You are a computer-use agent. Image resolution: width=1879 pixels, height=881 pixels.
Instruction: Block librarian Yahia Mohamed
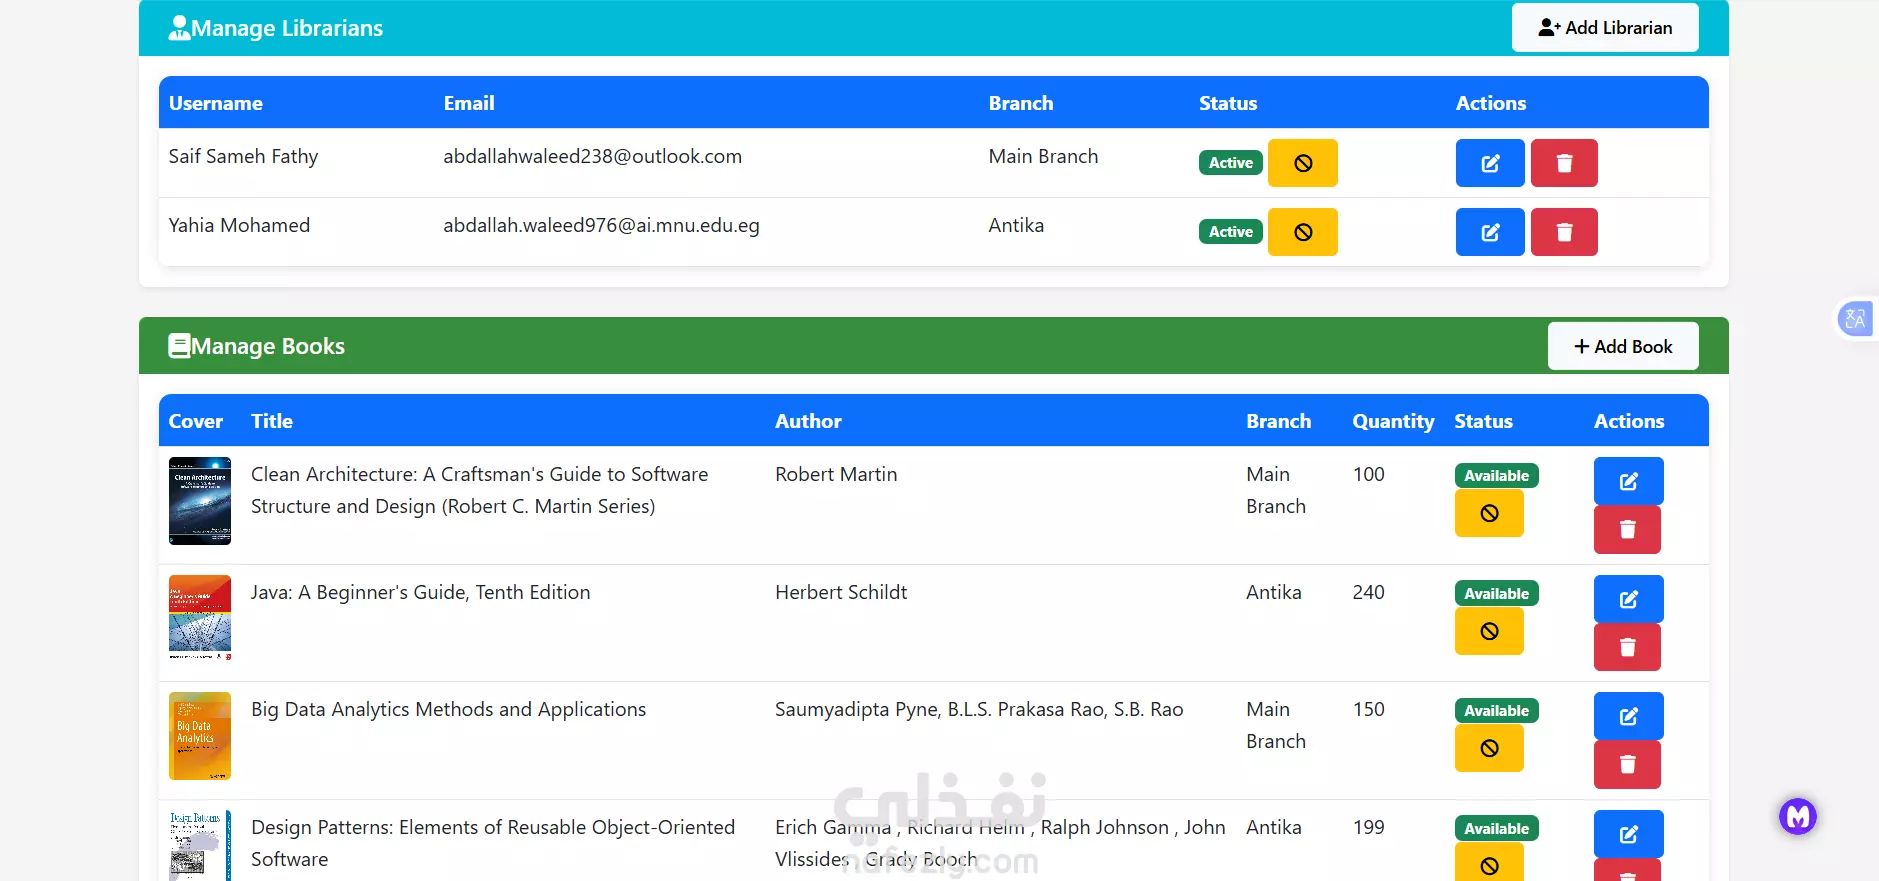1303,232
